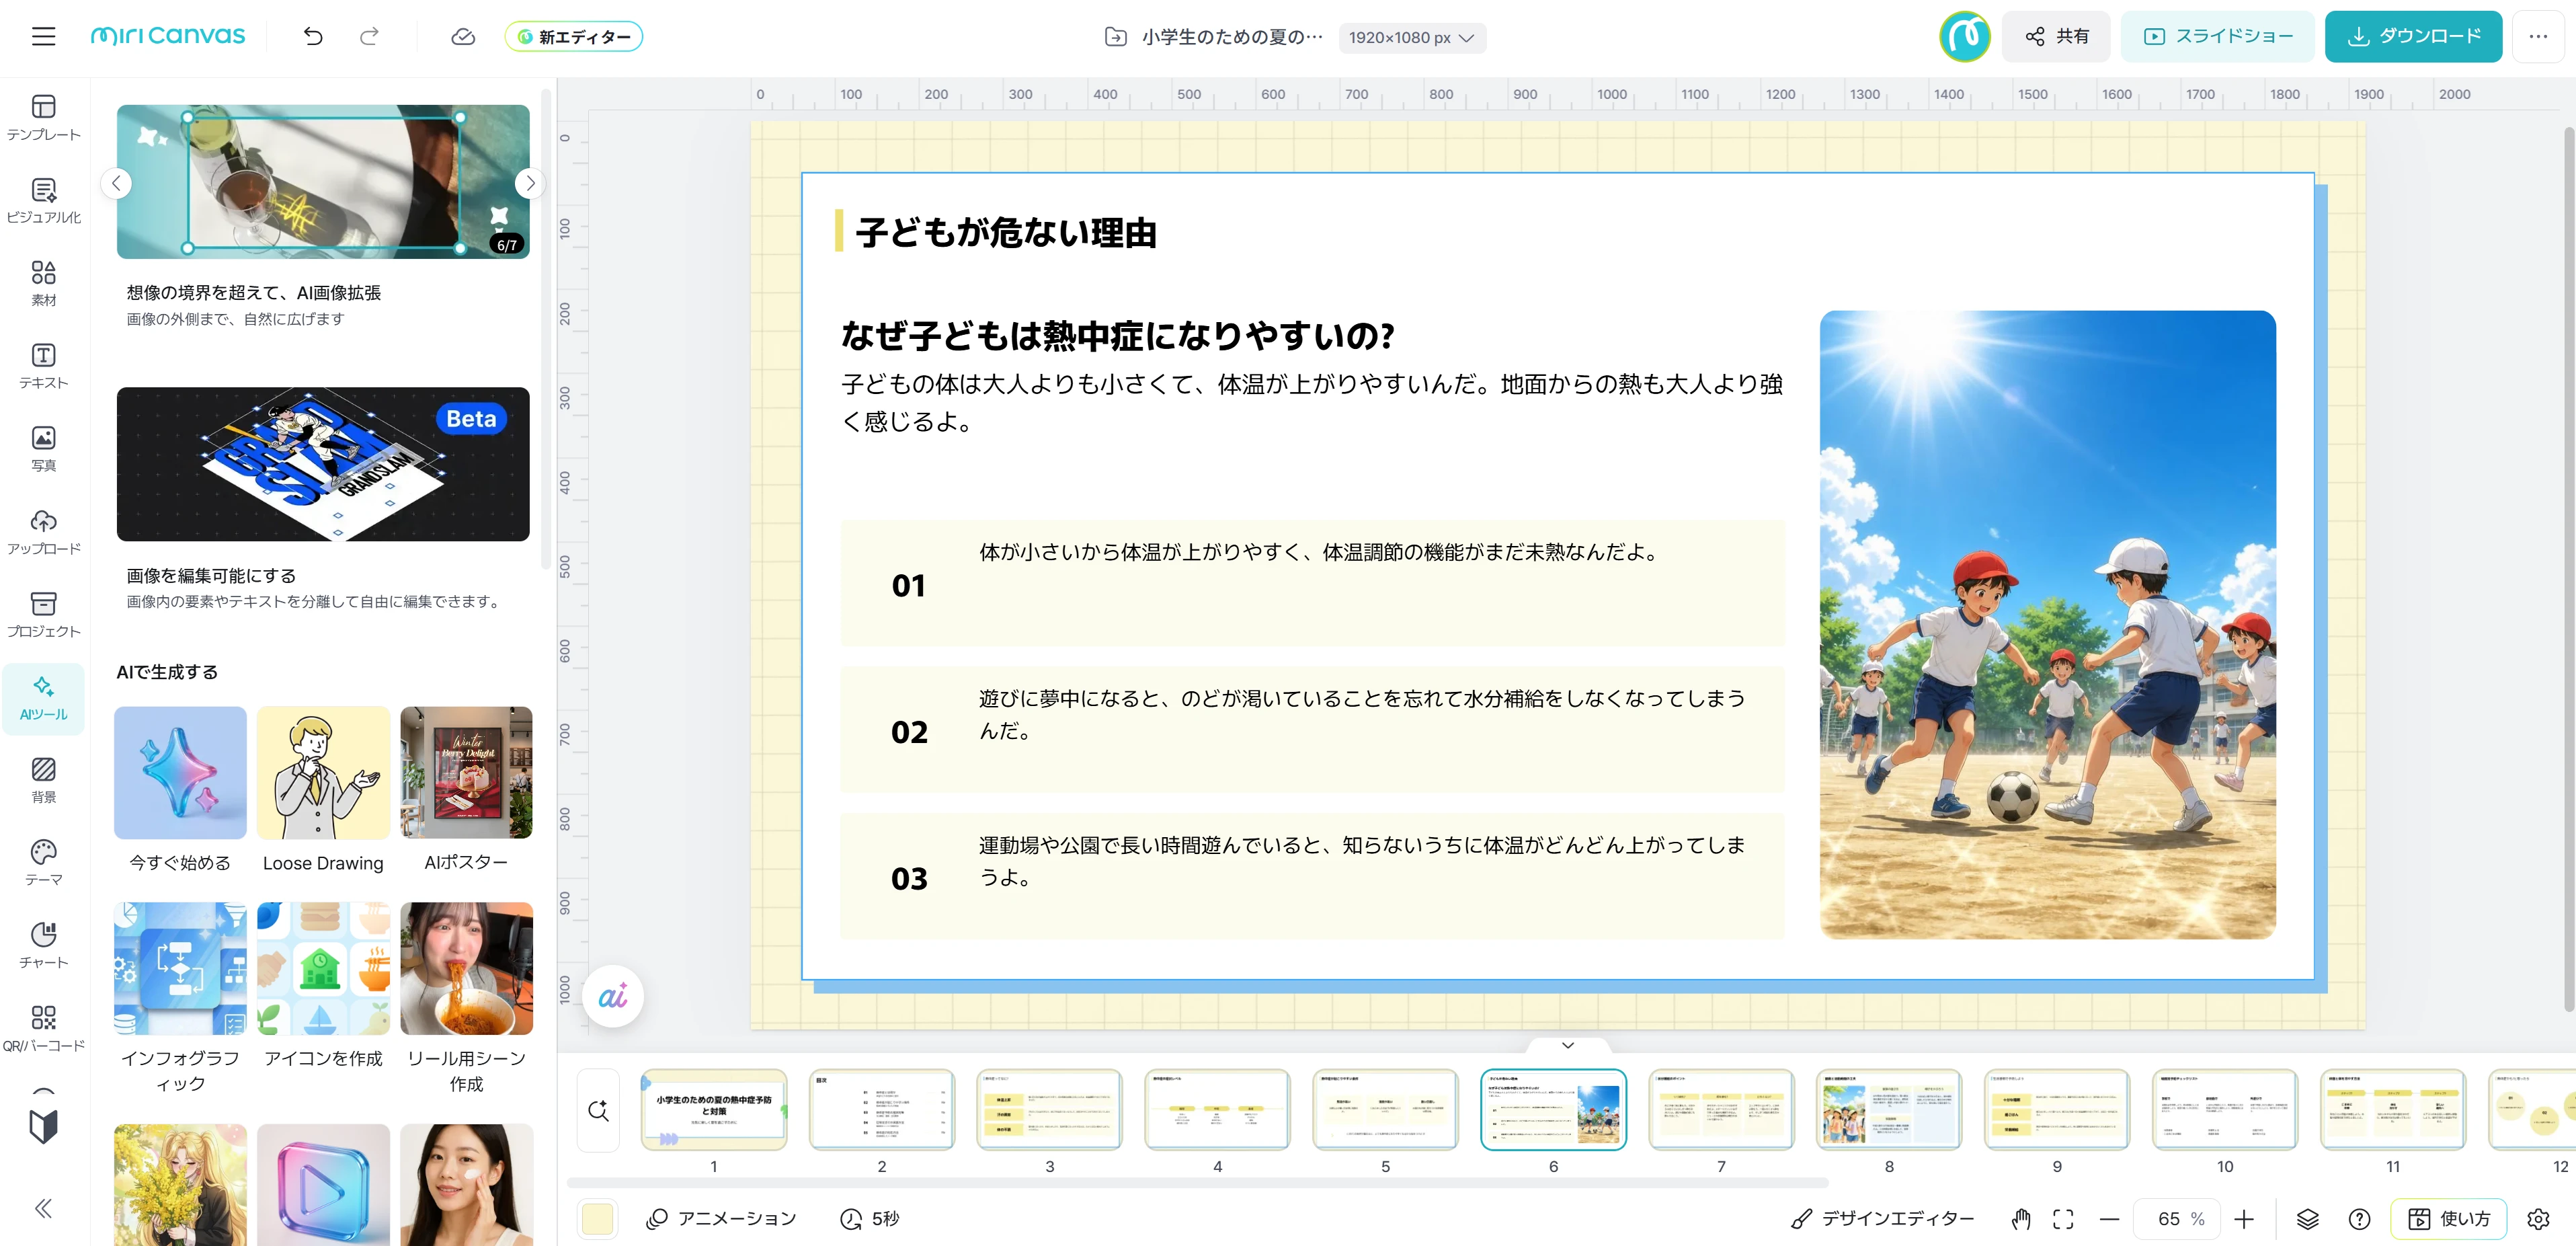Start the スライドショー
The image size is (2576, 1246).
[2218, 37]
